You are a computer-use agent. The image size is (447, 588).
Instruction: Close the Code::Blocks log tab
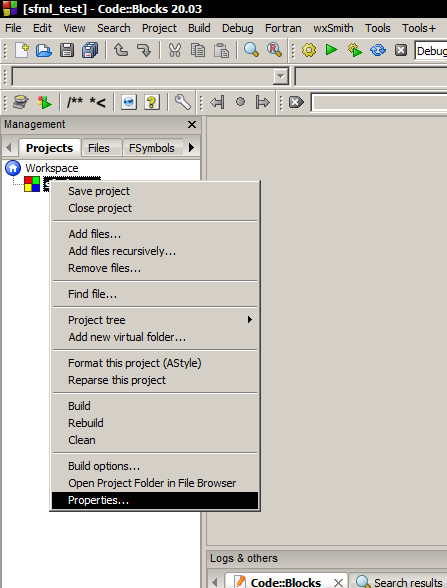(x=338, y=582)
